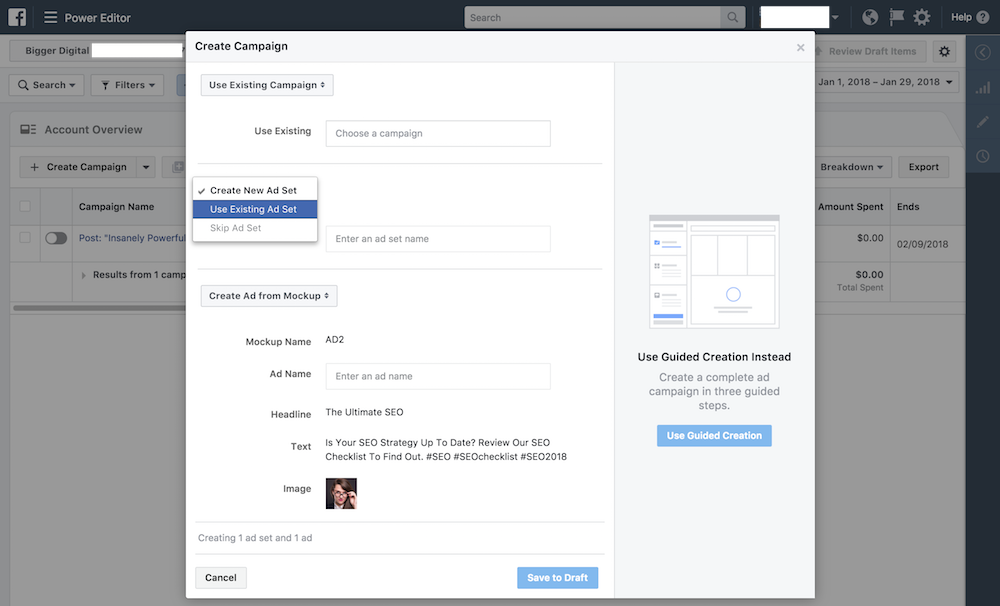
Task: Open the clock history icon in right sidebar
Action: (983, 156)
